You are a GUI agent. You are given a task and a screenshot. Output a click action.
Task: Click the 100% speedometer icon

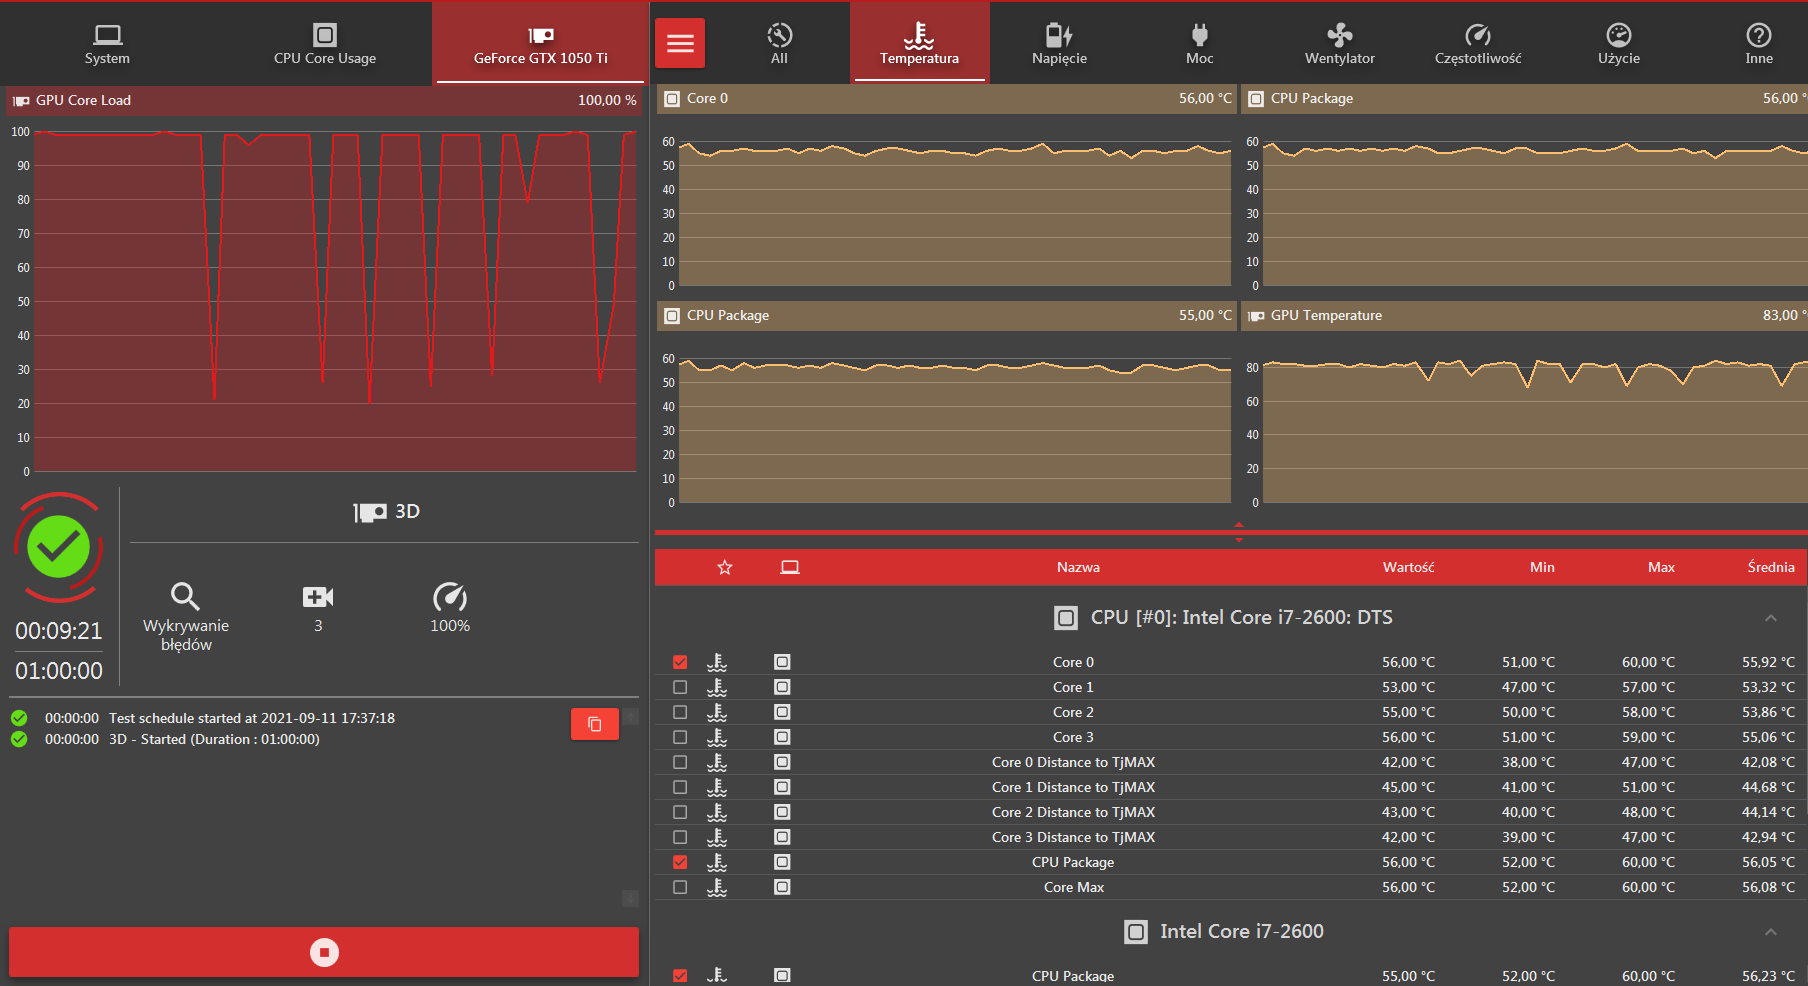click(x=450, y=597)
